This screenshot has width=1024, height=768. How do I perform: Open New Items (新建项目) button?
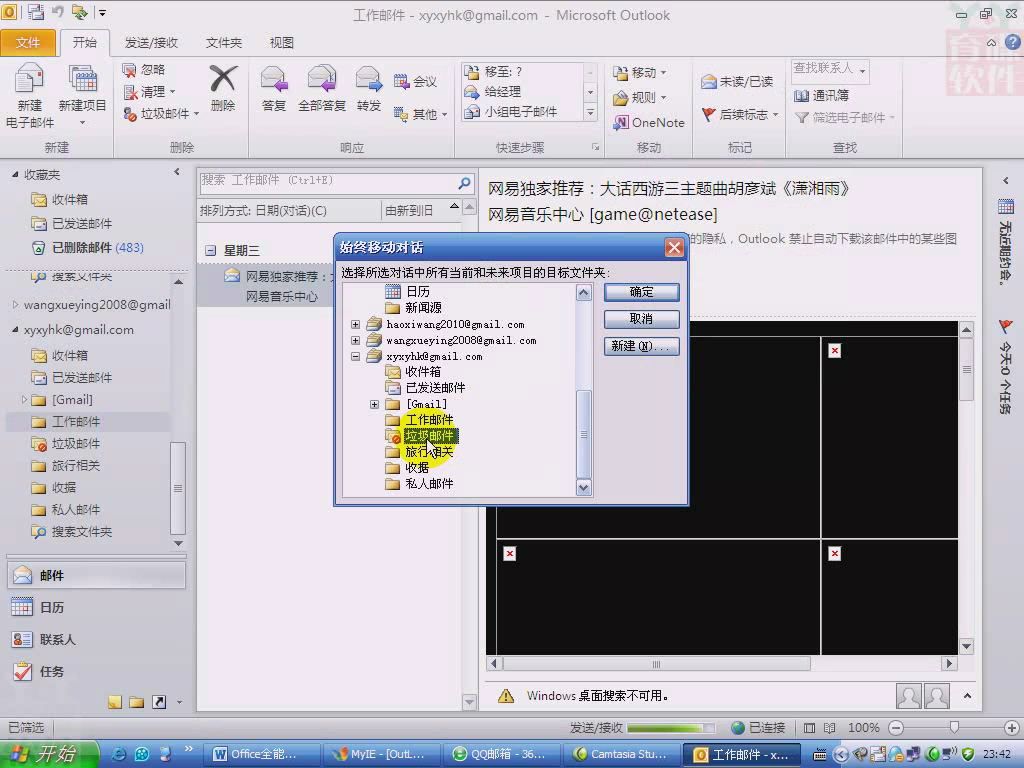click(82, 95)
